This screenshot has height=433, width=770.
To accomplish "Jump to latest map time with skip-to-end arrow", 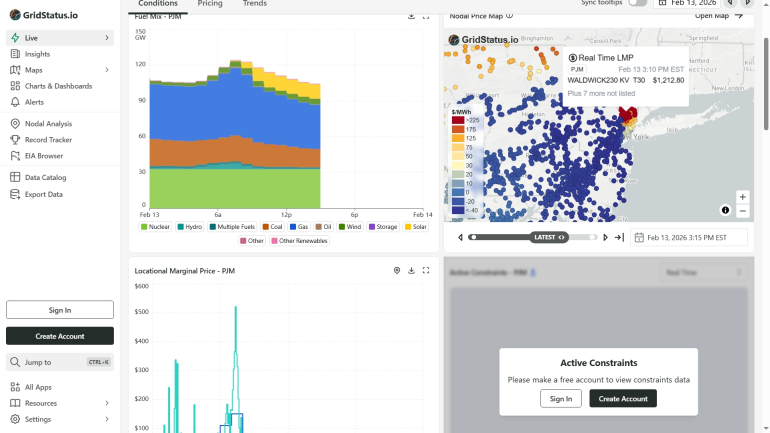I will click(619, 237).
